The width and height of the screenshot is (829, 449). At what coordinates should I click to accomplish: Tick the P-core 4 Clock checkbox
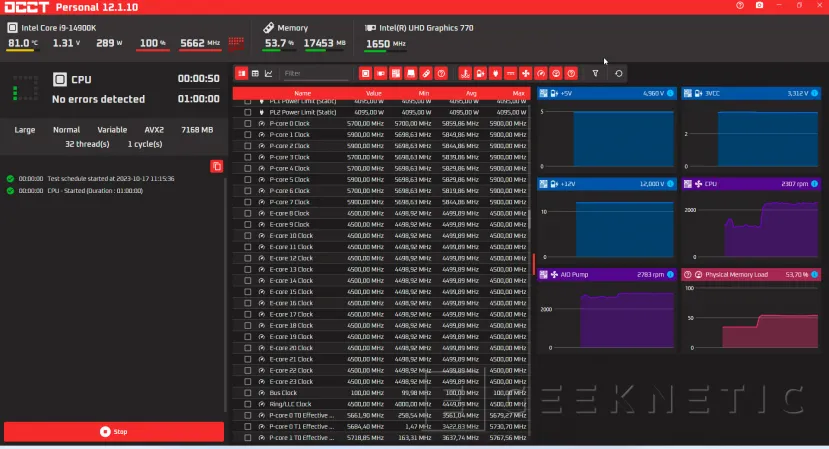247,169
